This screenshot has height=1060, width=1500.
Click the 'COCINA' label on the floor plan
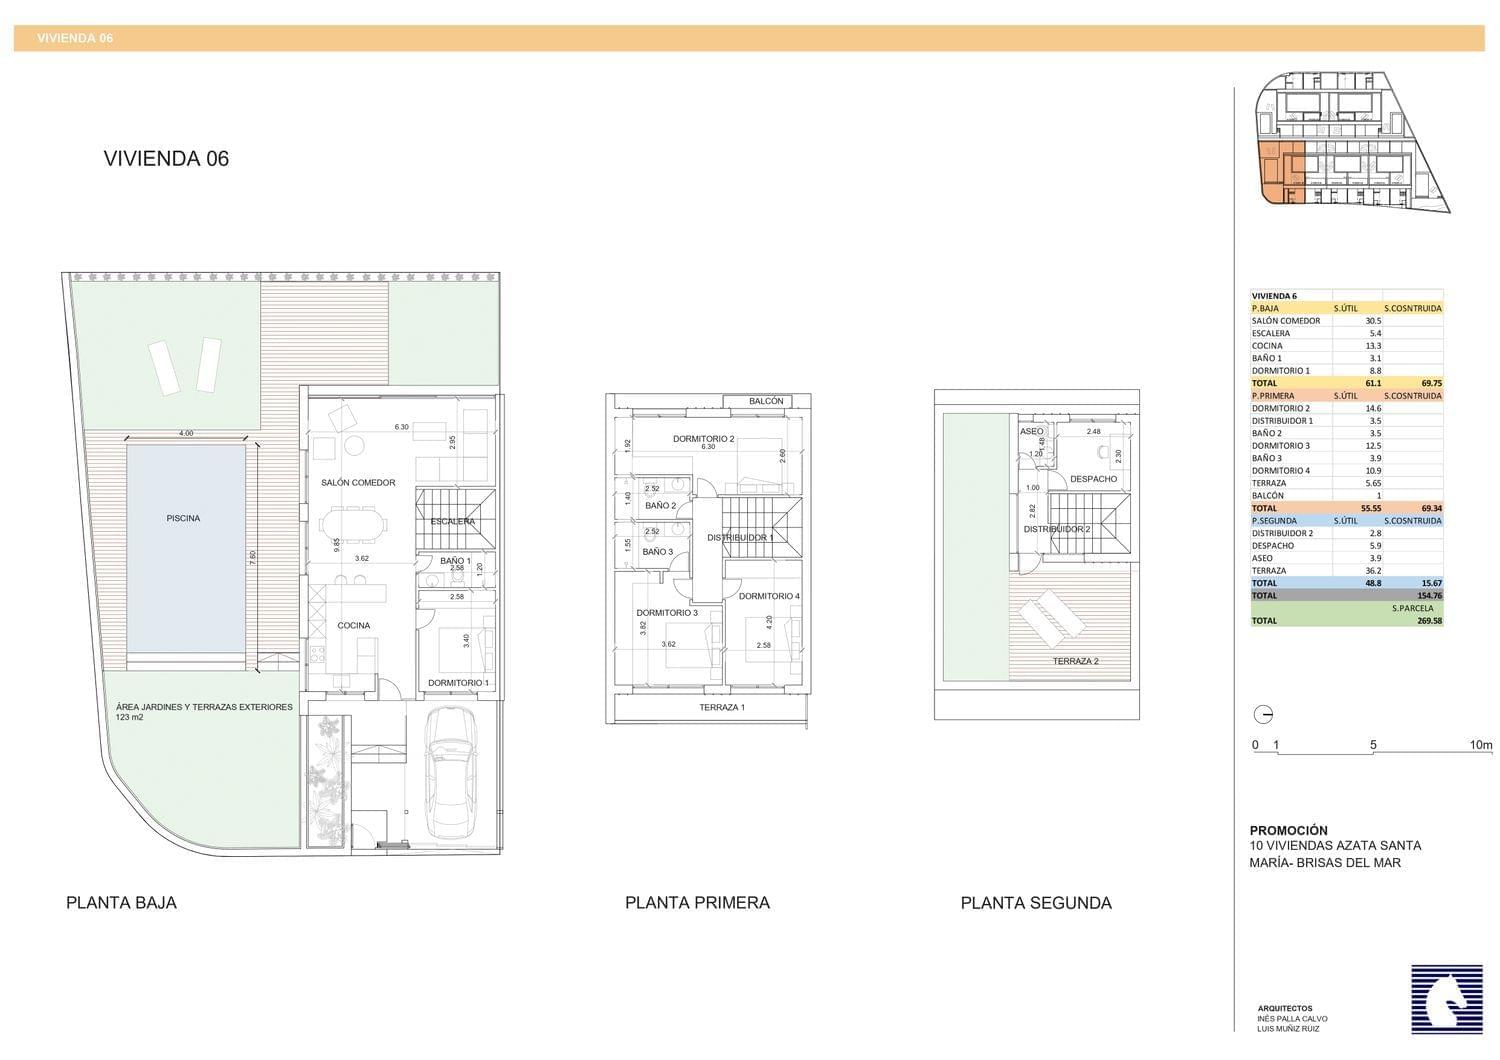[354, 625]
